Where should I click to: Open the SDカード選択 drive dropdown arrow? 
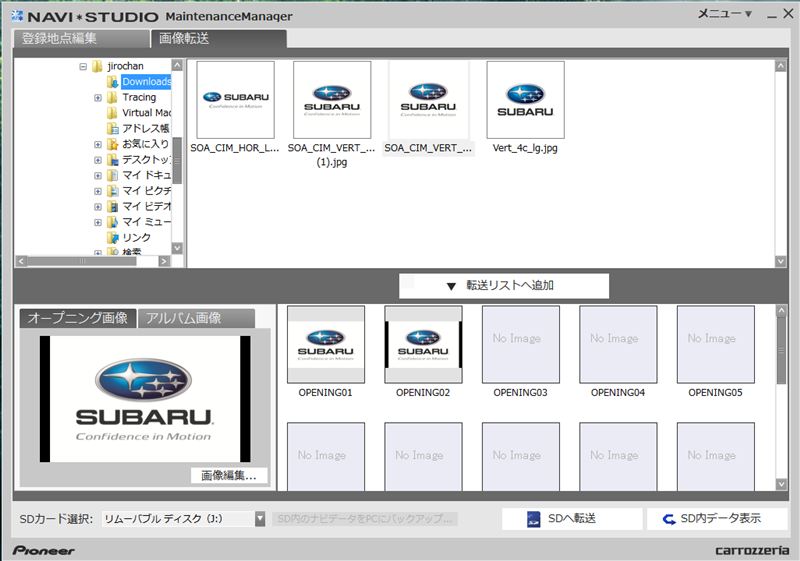click(x=260, y=519)
